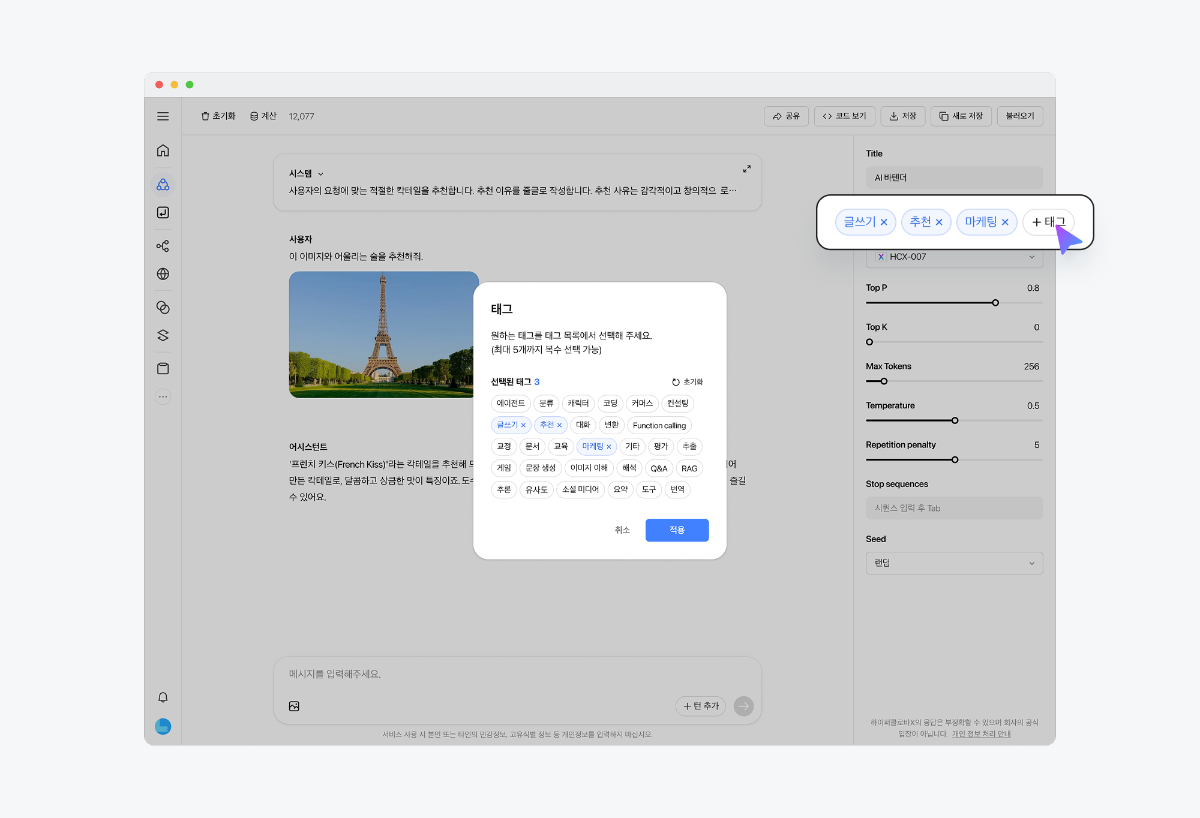1200x818 pixels.
Task: Toggle the 소셜 미디어 tag chip
Action: click(x=580, y=490)
